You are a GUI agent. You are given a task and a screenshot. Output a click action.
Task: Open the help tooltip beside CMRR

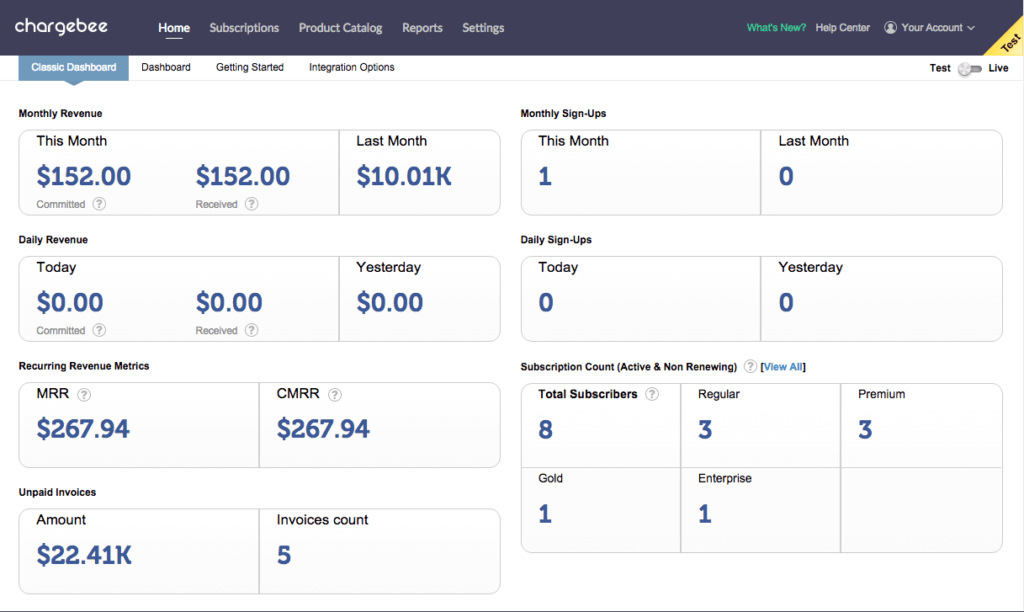[x=335, y=395]
